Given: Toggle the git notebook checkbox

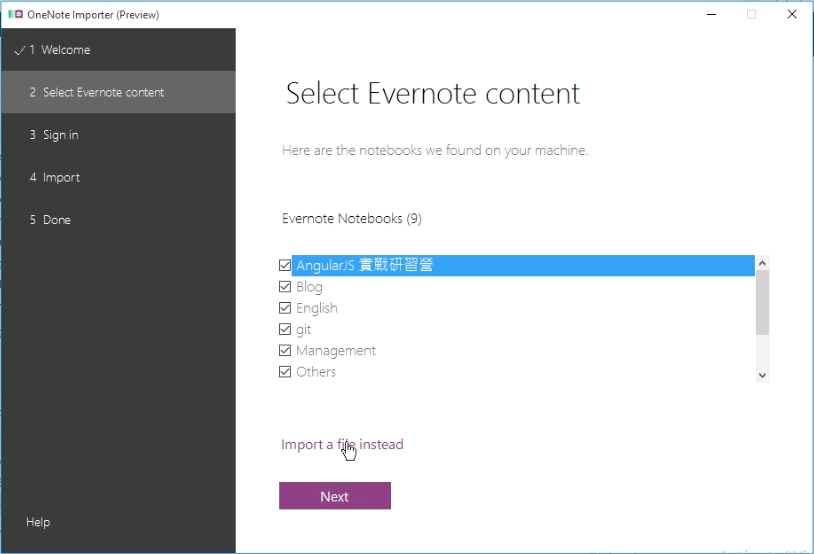Looking at the screenshot, I should (284, 329).
